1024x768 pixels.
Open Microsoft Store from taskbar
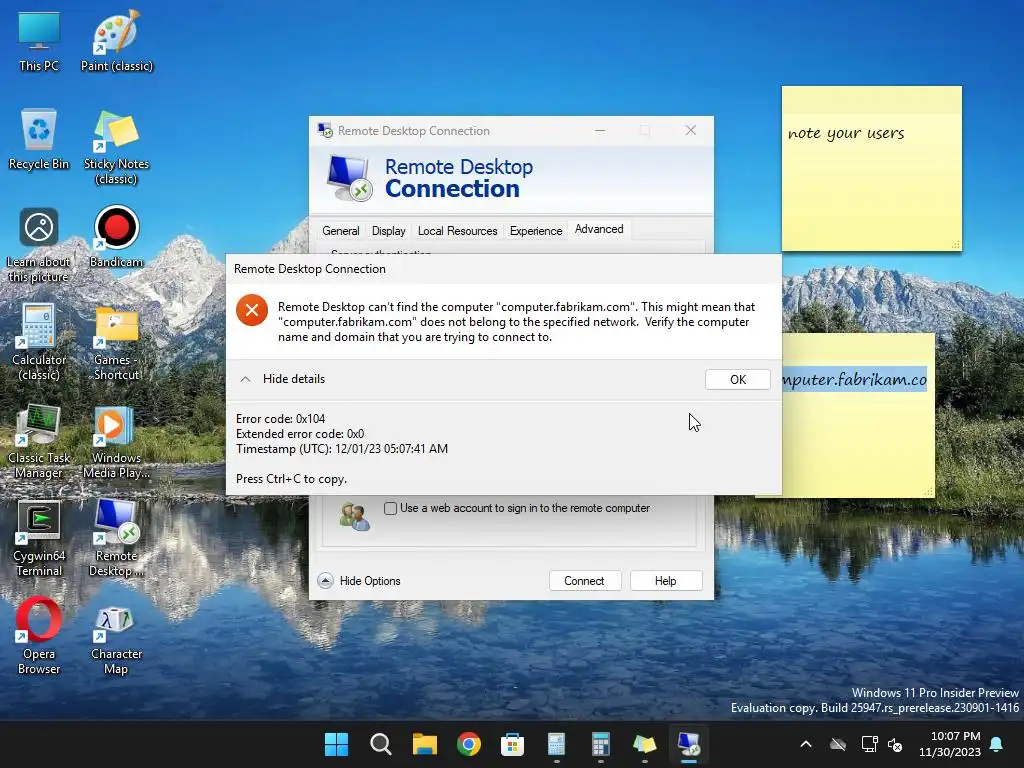pyautogui.click(x=513, y=744)
